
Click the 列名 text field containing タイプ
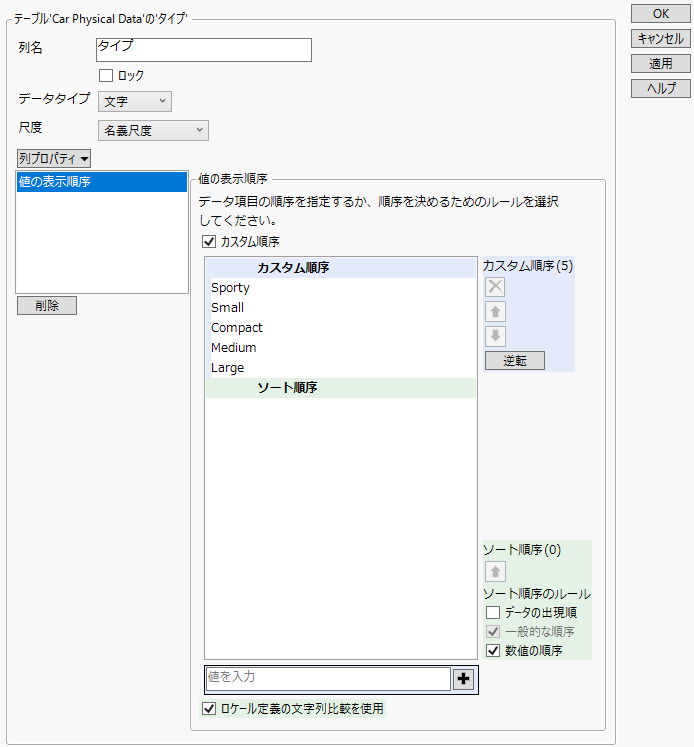tap(204, 50)
